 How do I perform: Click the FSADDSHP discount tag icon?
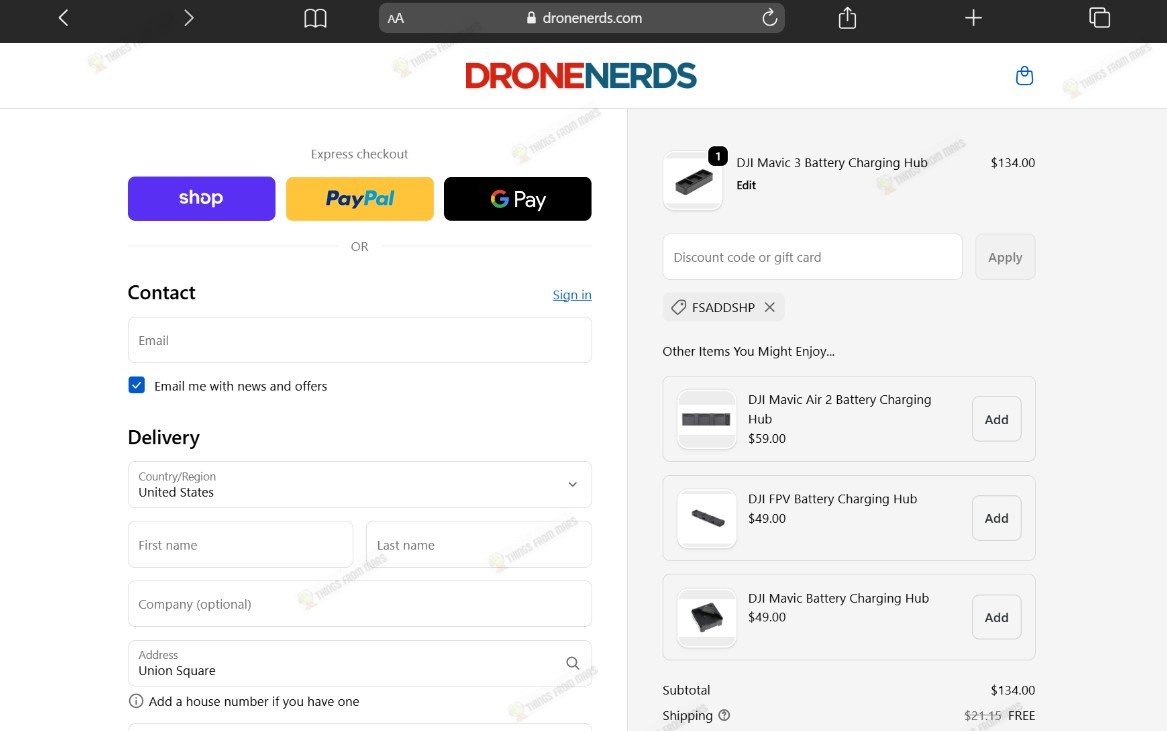point(678,307)
